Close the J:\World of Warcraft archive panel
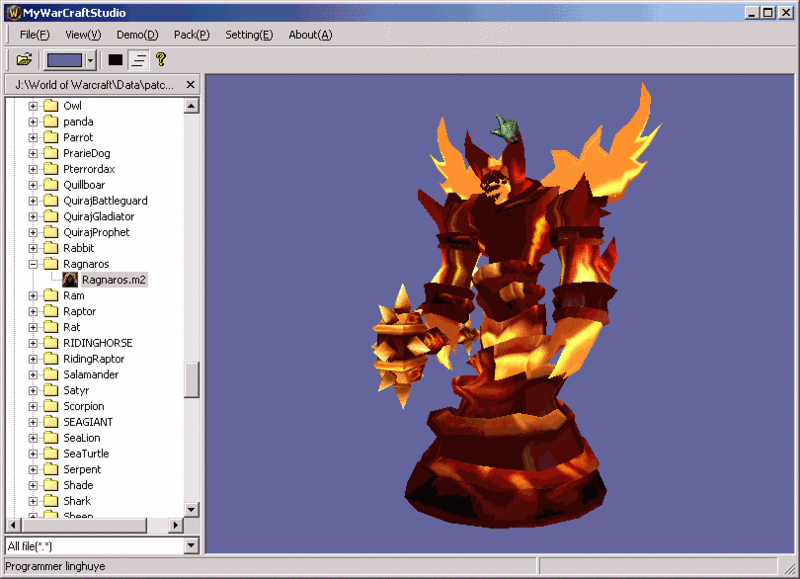Viewport: 800px width, 579px height. click(x=190, y=85)
